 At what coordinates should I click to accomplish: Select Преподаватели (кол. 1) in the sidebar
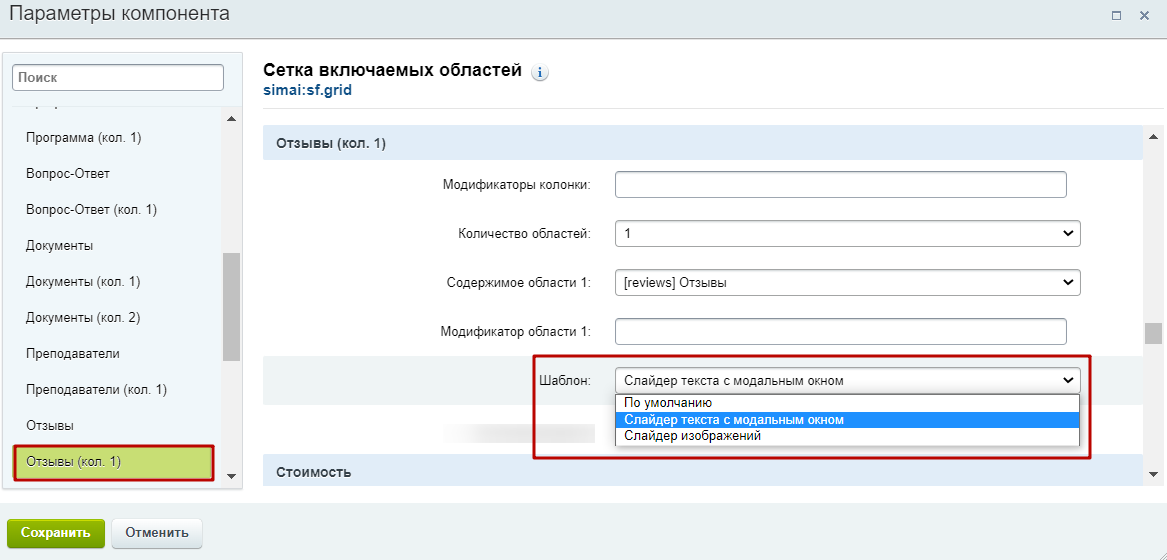96,389
